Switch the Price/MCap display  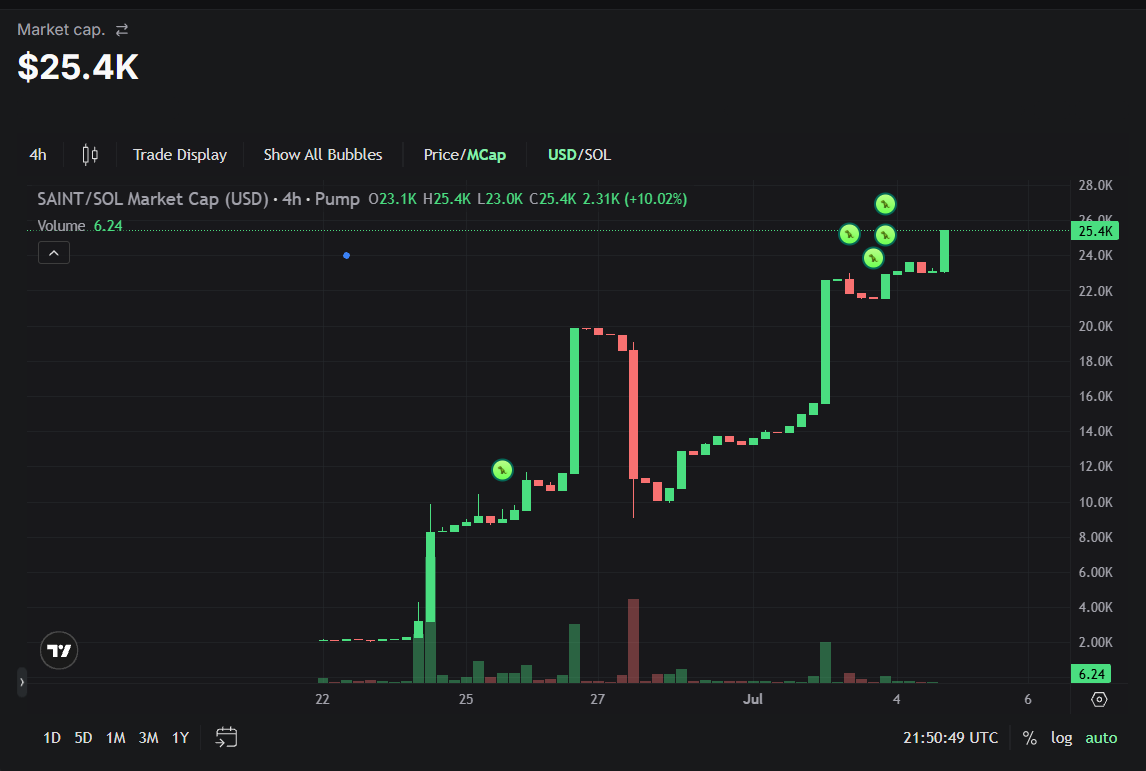tap(465, 155)
